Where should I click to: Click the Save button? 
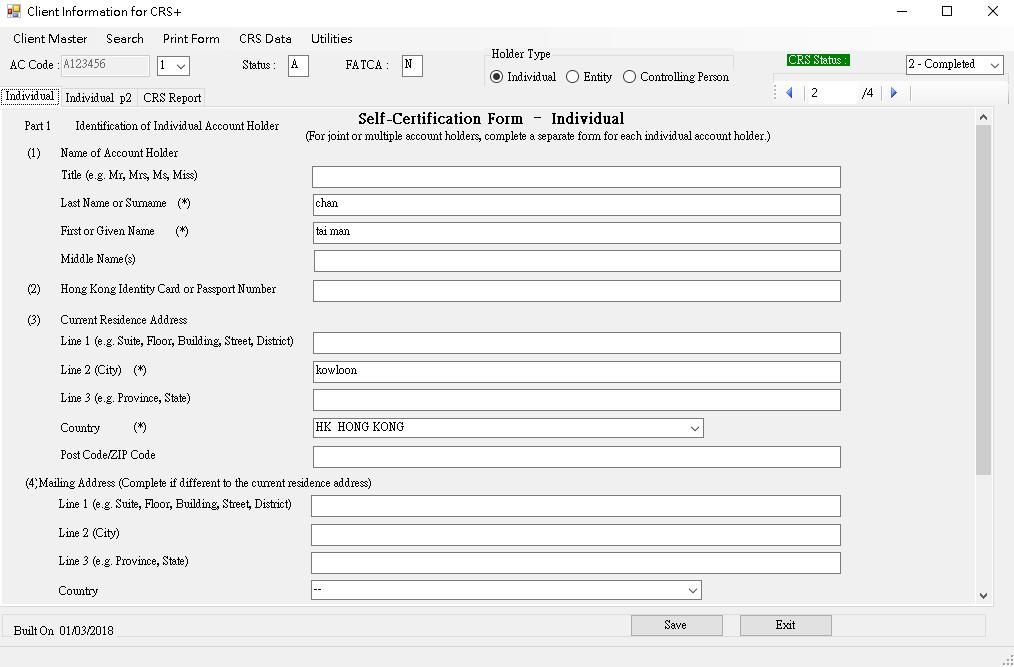[676, 625]
